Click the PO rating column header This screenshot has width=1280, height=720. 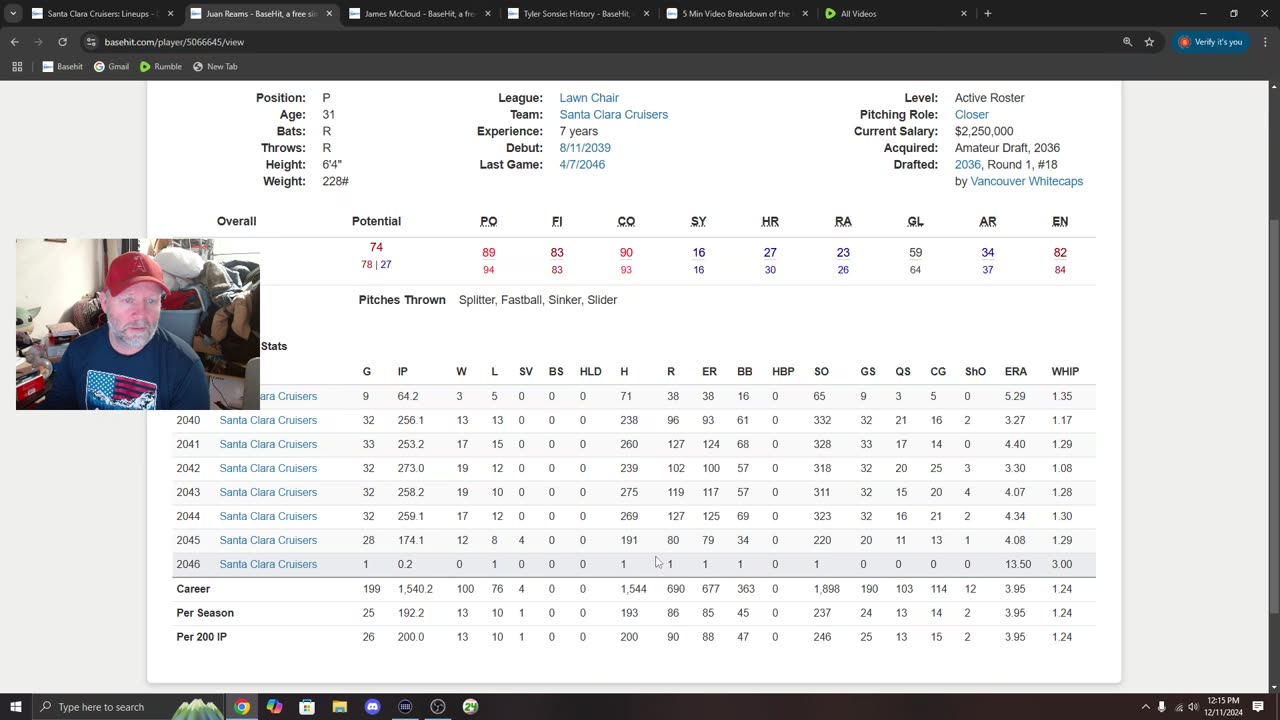coord(489,222)
